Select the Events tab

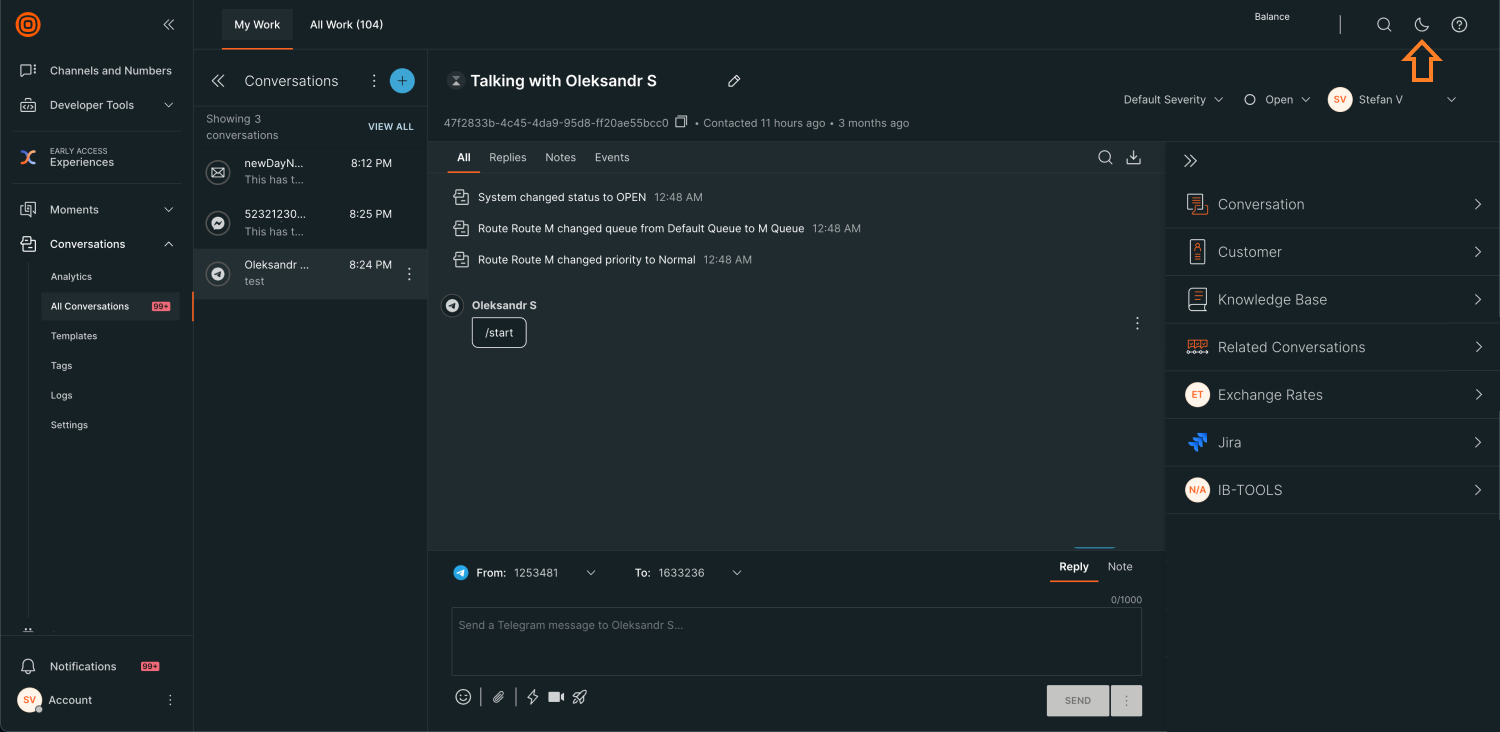click(x=612, y=157)
